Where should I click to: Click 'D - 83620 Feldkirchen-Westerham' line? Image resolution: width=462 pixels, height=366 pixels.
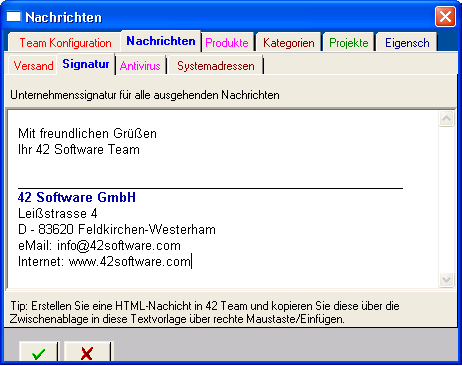tap(117, 229)
